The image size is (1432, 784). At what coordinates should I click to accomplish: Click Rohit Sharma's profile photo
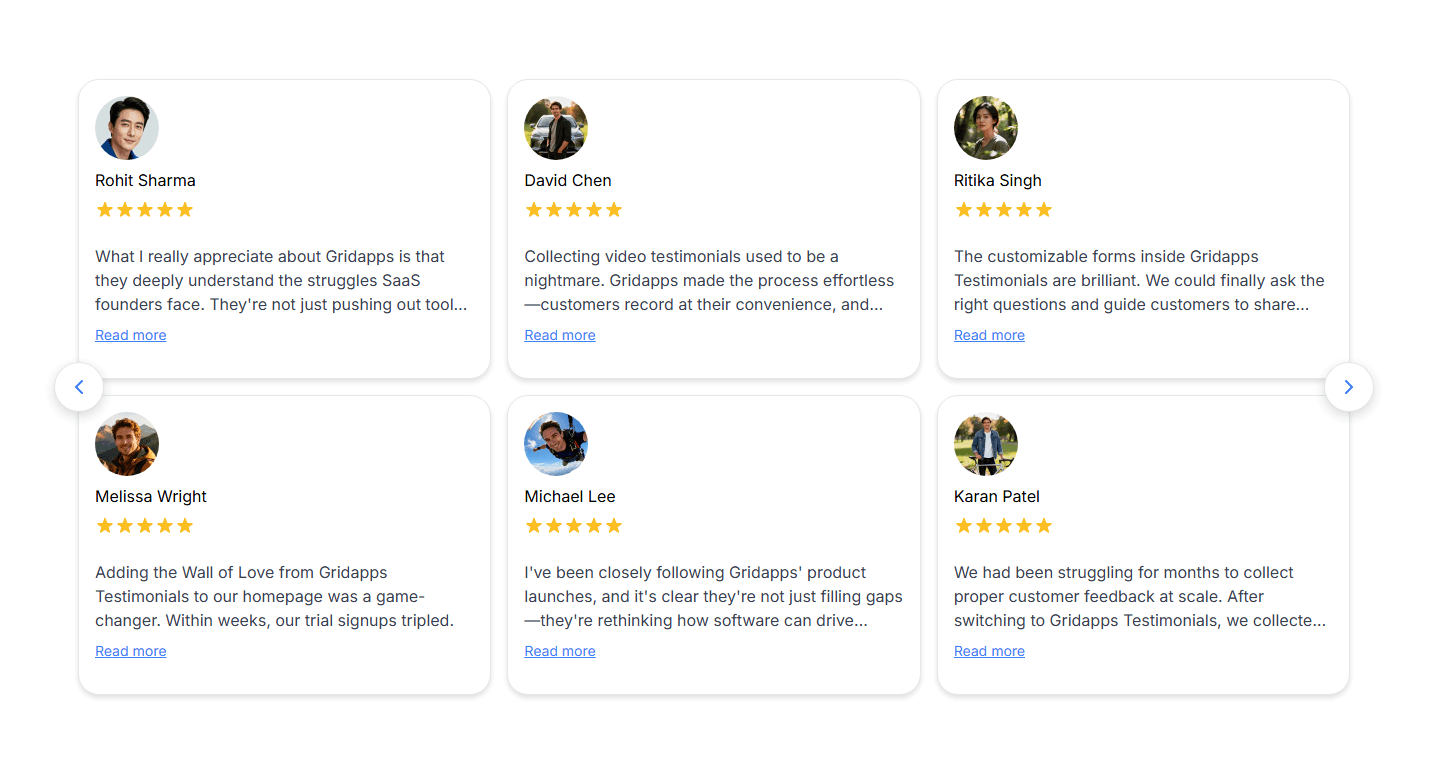pyautogui.click(x=127, y=128)
